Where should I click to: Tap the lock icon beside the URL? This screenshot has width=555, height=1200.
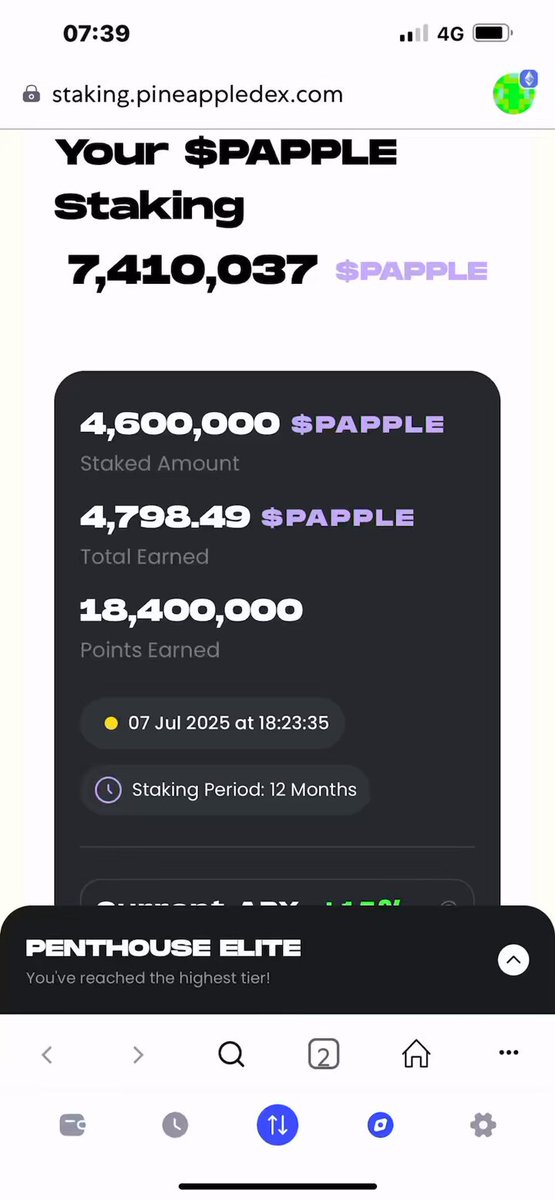tap(32, 95)
